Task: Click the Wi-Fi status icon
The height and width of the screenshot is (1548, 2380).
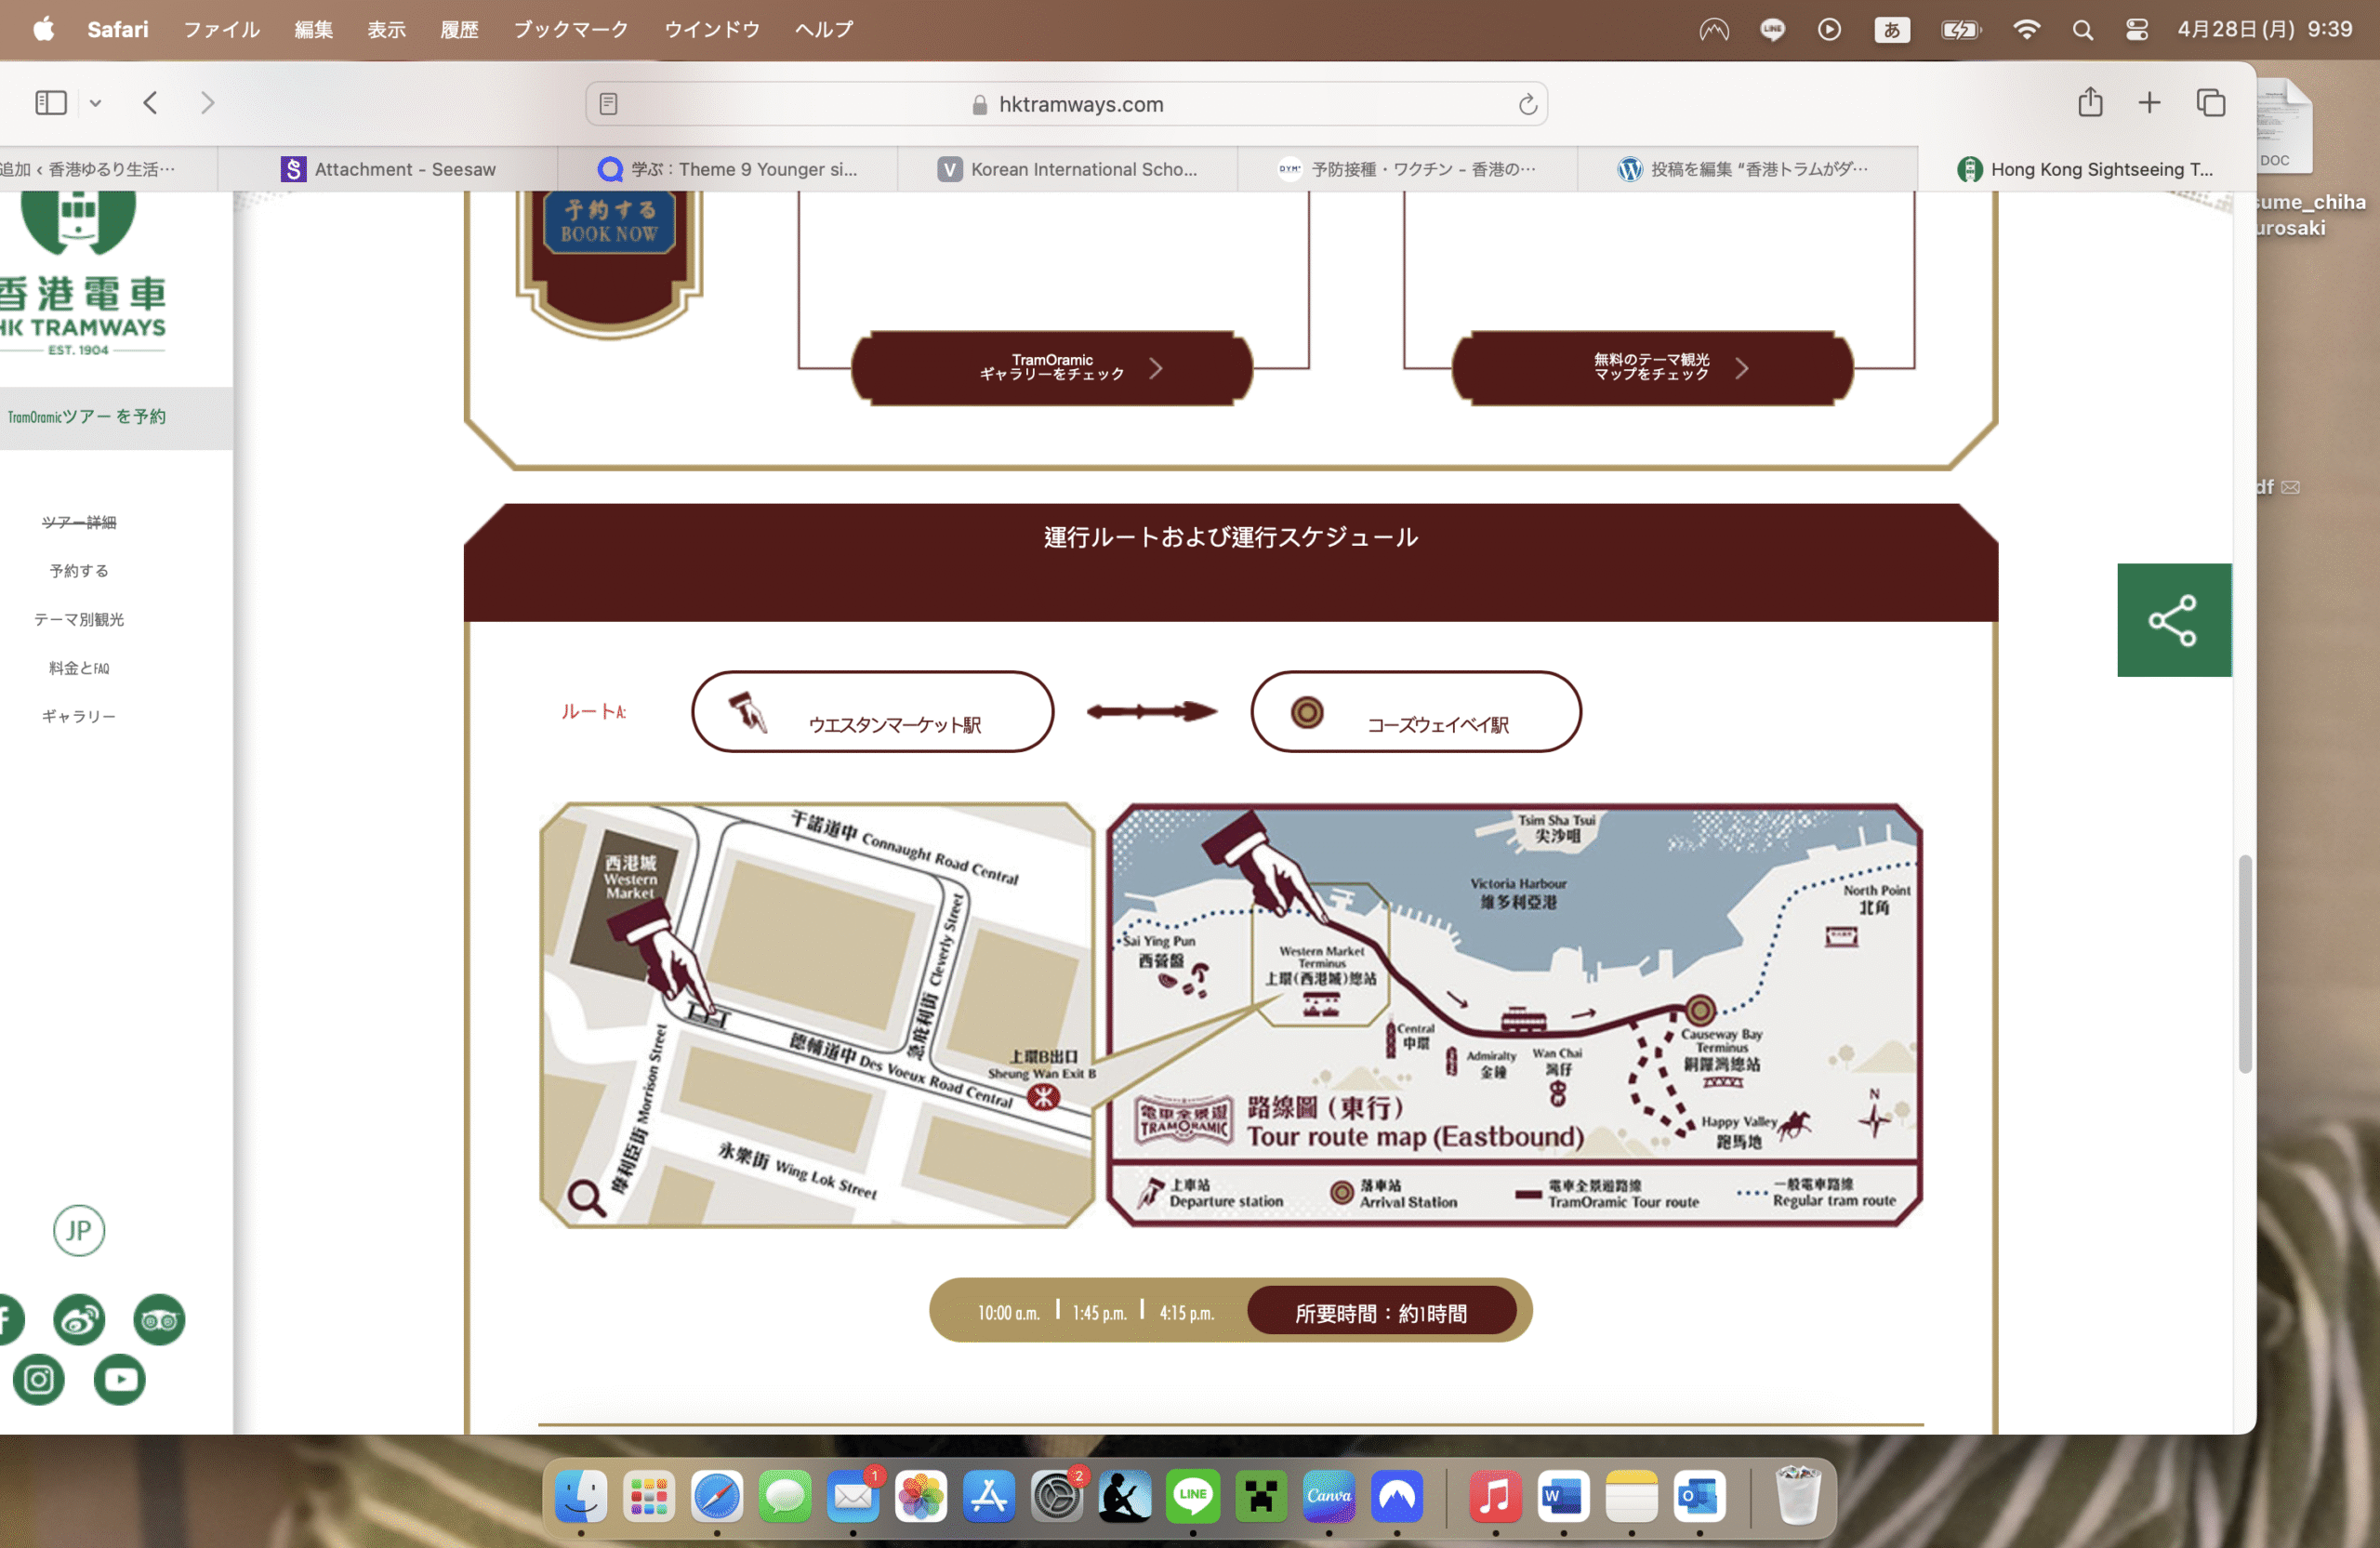Action: (2026, 29)
